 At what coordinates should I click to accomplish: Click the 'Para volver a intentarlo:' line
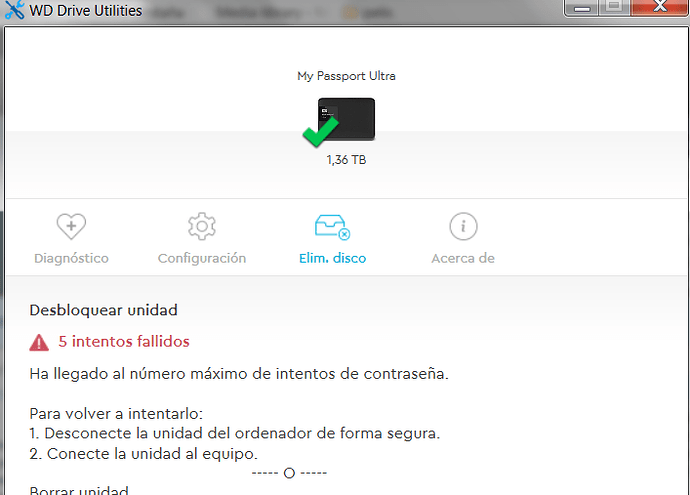coord(116,414)
